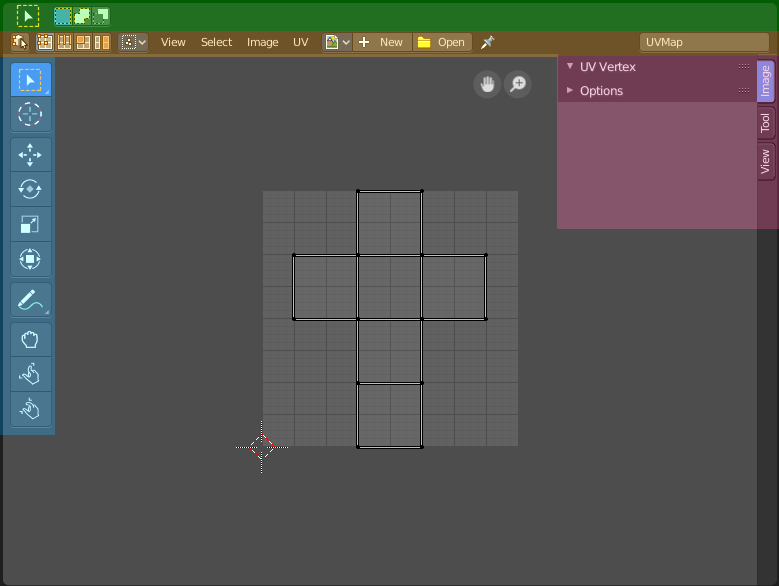
Task: Open the View menu
Action: (173, 42)
